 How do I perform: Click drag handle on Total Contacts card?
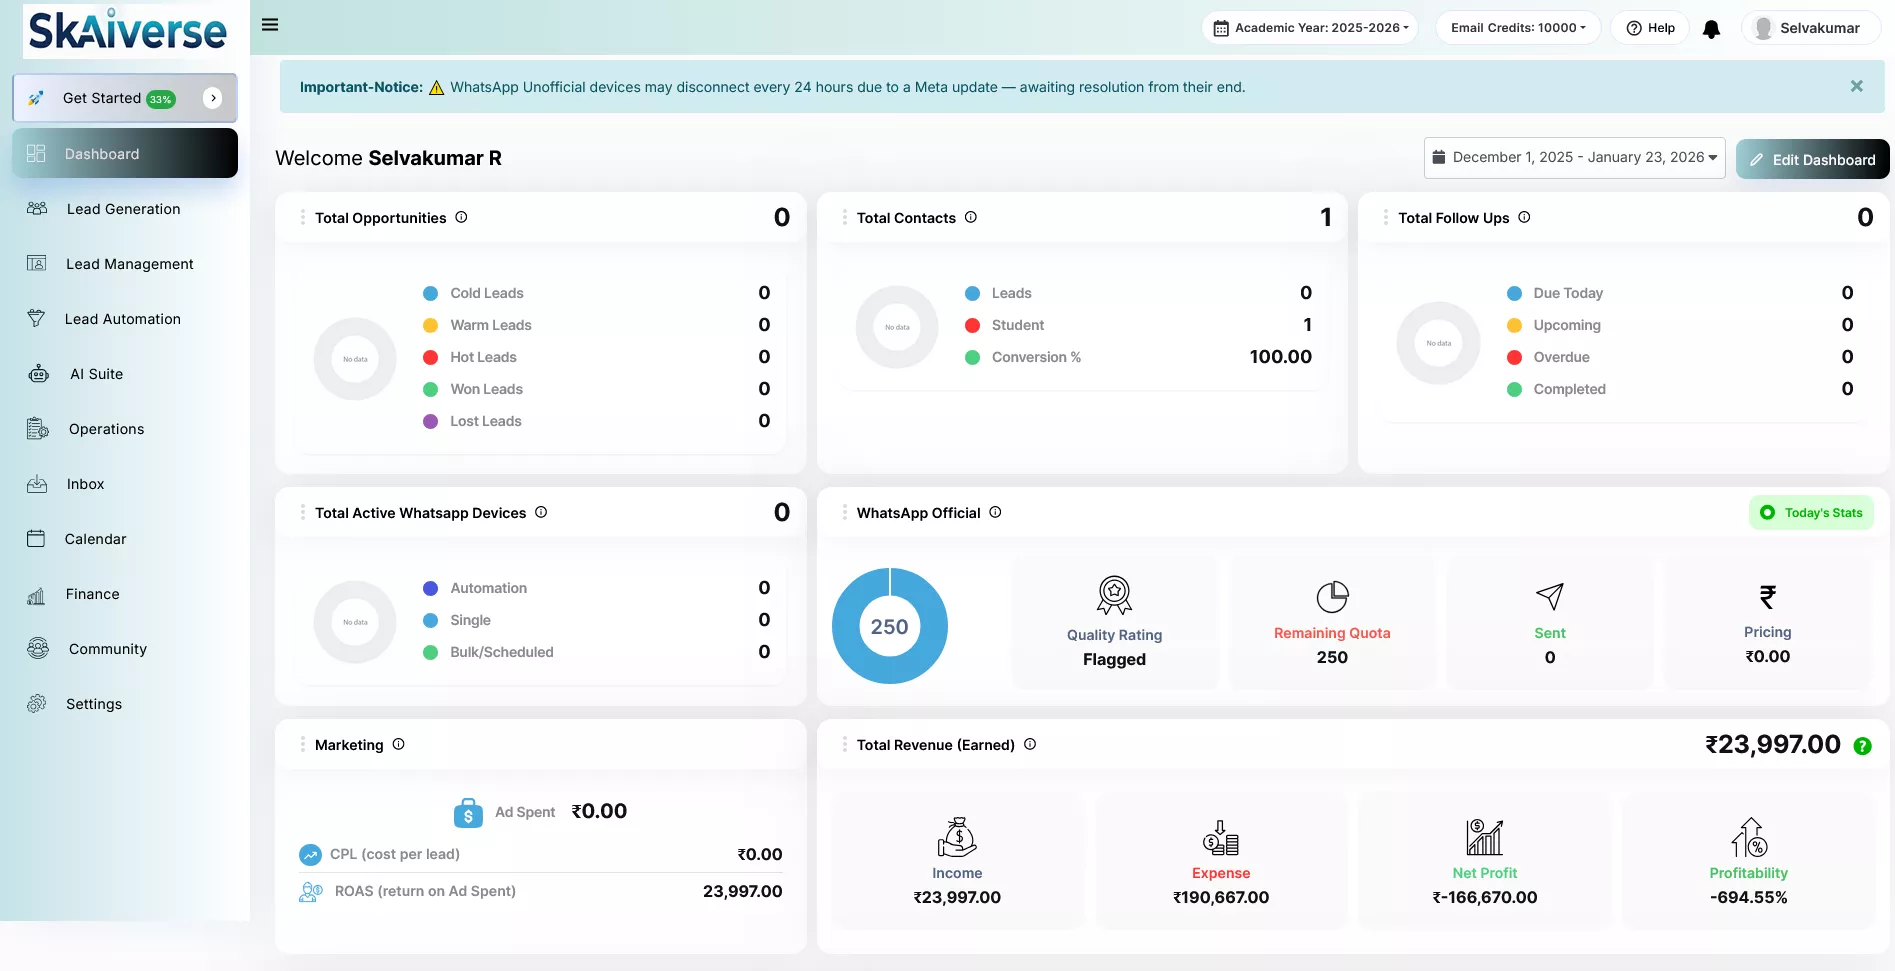coord(844,217)
